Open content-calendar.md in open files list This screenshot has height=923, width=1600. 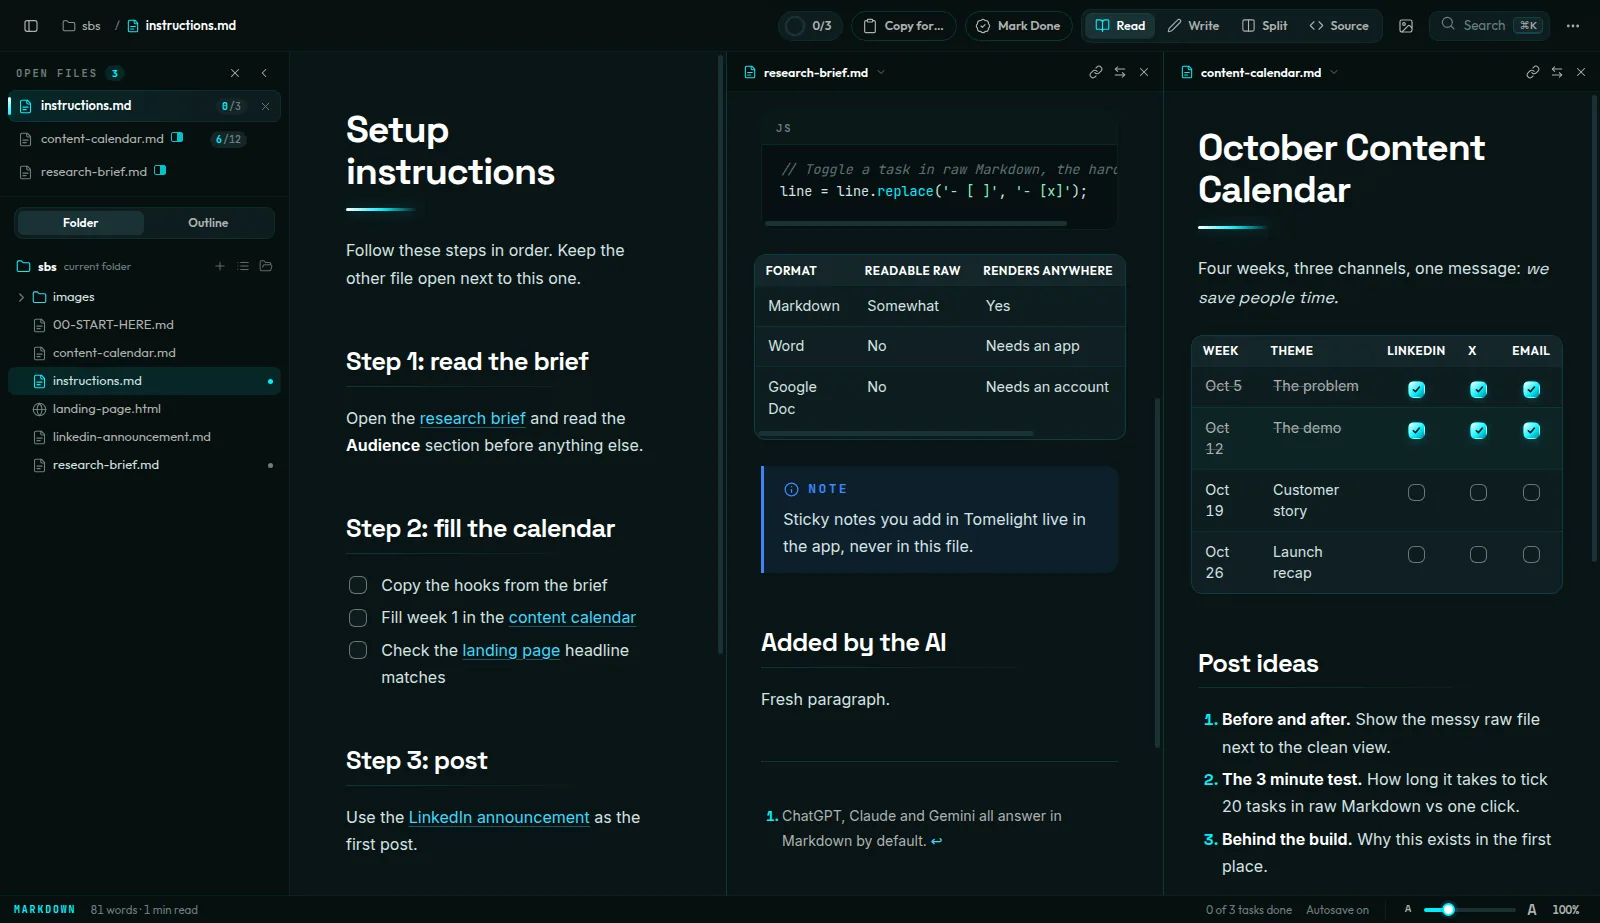(144, 139)
